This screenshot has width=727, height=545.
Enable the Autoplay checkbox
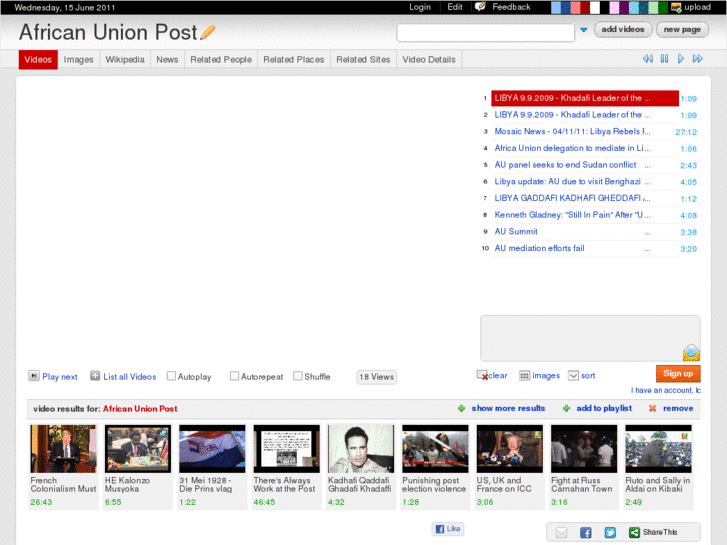coord(171,376)
